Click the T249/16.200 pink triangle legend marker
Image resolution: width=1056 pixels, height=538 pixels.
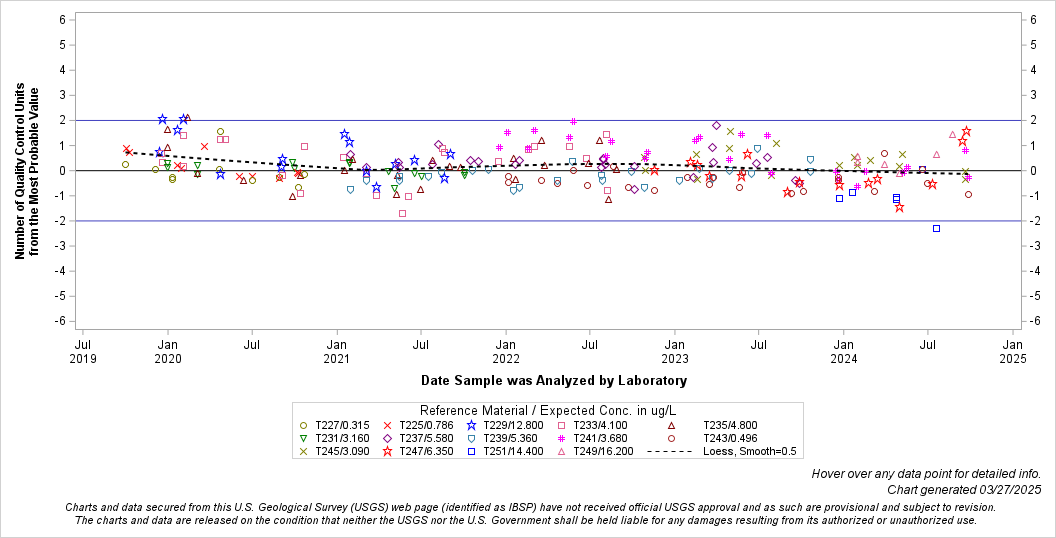point(561,451)
